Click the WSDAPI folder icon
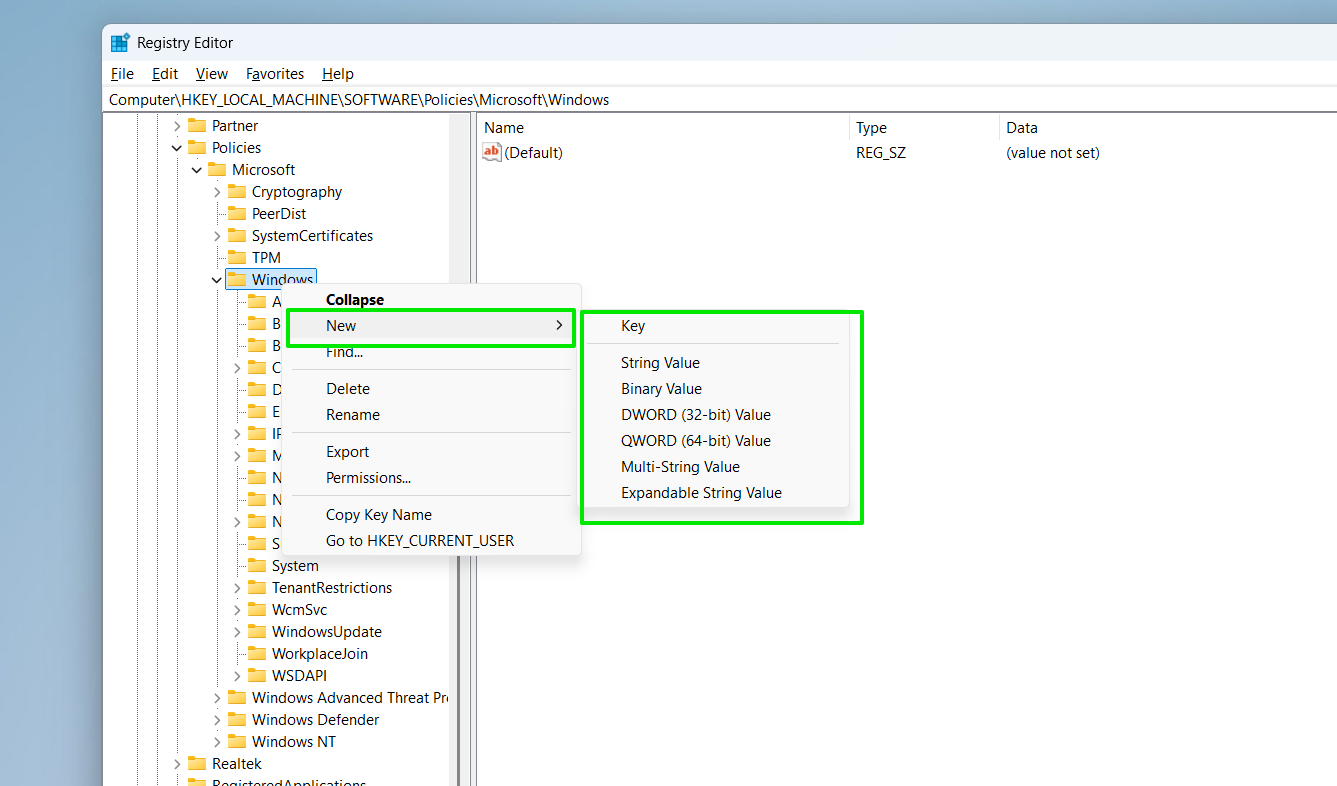This screenshot has height=786, width=1337. coord(257,676)
